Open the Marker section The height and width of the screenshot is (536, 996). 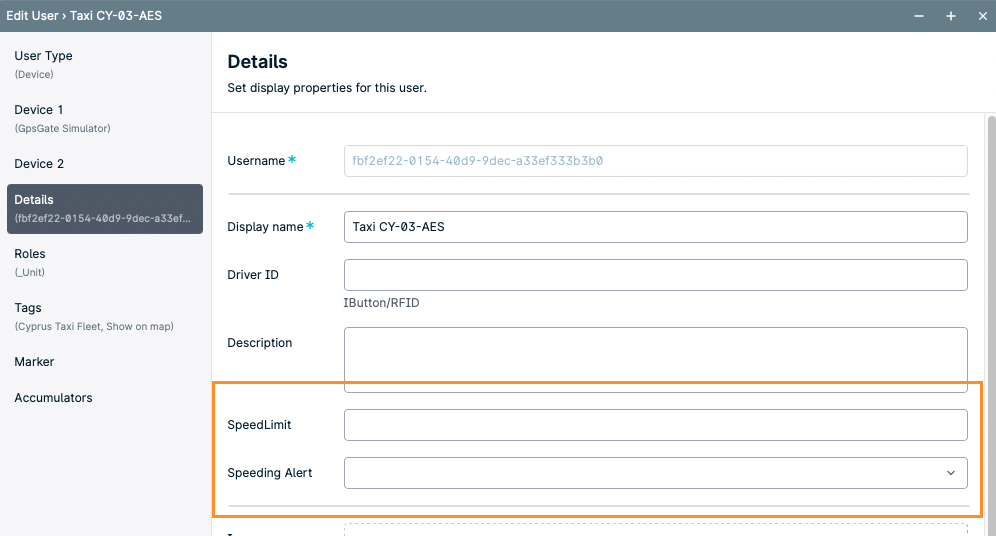[x=105, y=362]
